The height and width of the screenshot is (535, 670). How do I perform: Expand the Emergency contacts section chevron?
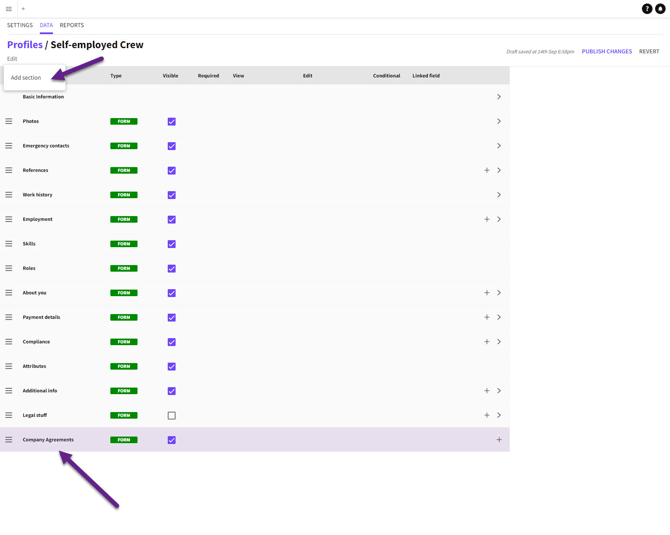tap(499, 146)
